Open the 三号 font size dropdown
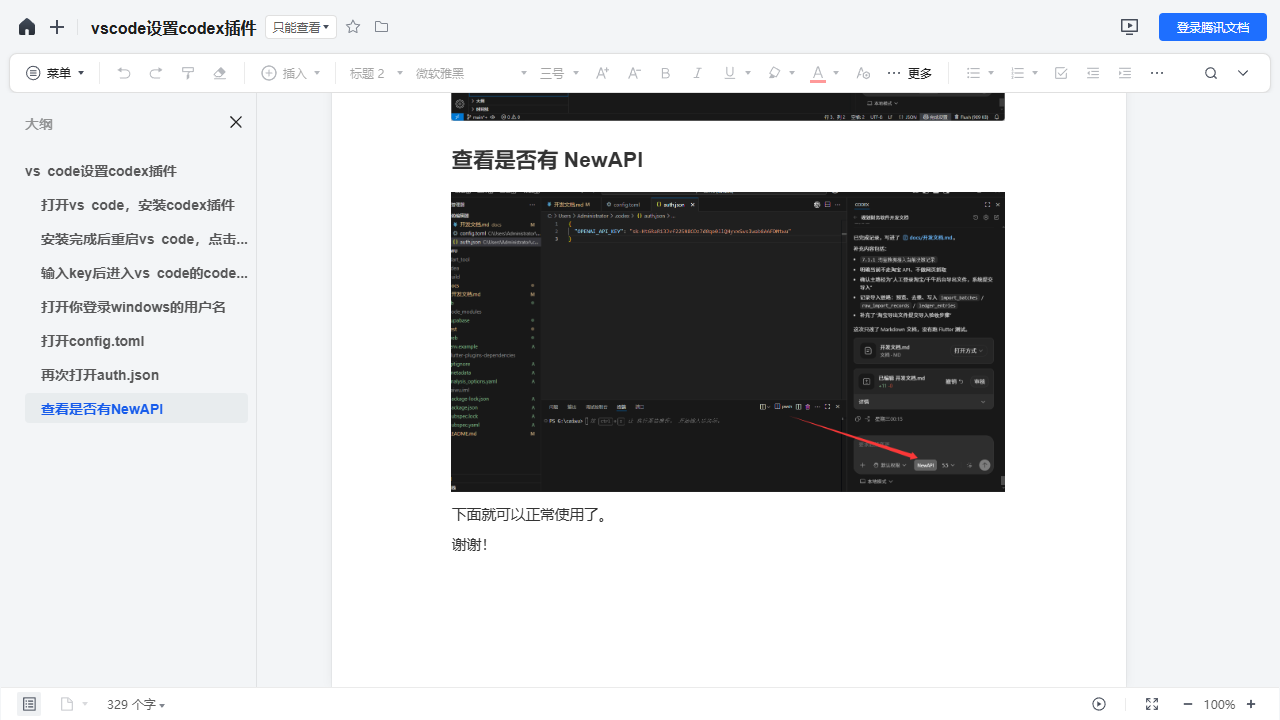Image resolution: width=1280 pixels, height=720 pixels. (x=560, y=73)
